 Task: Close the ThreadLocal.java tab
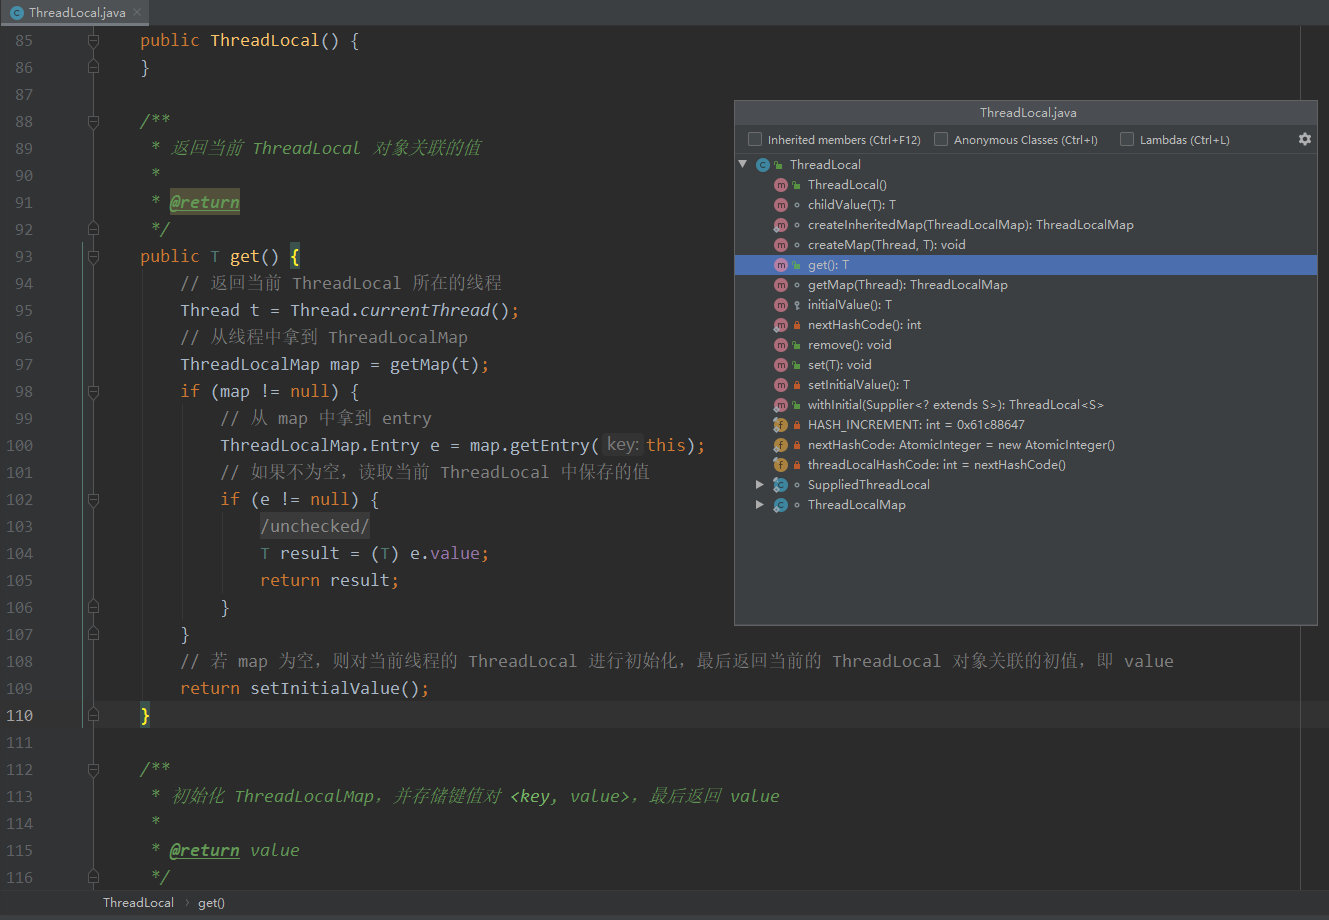(137, 13)
